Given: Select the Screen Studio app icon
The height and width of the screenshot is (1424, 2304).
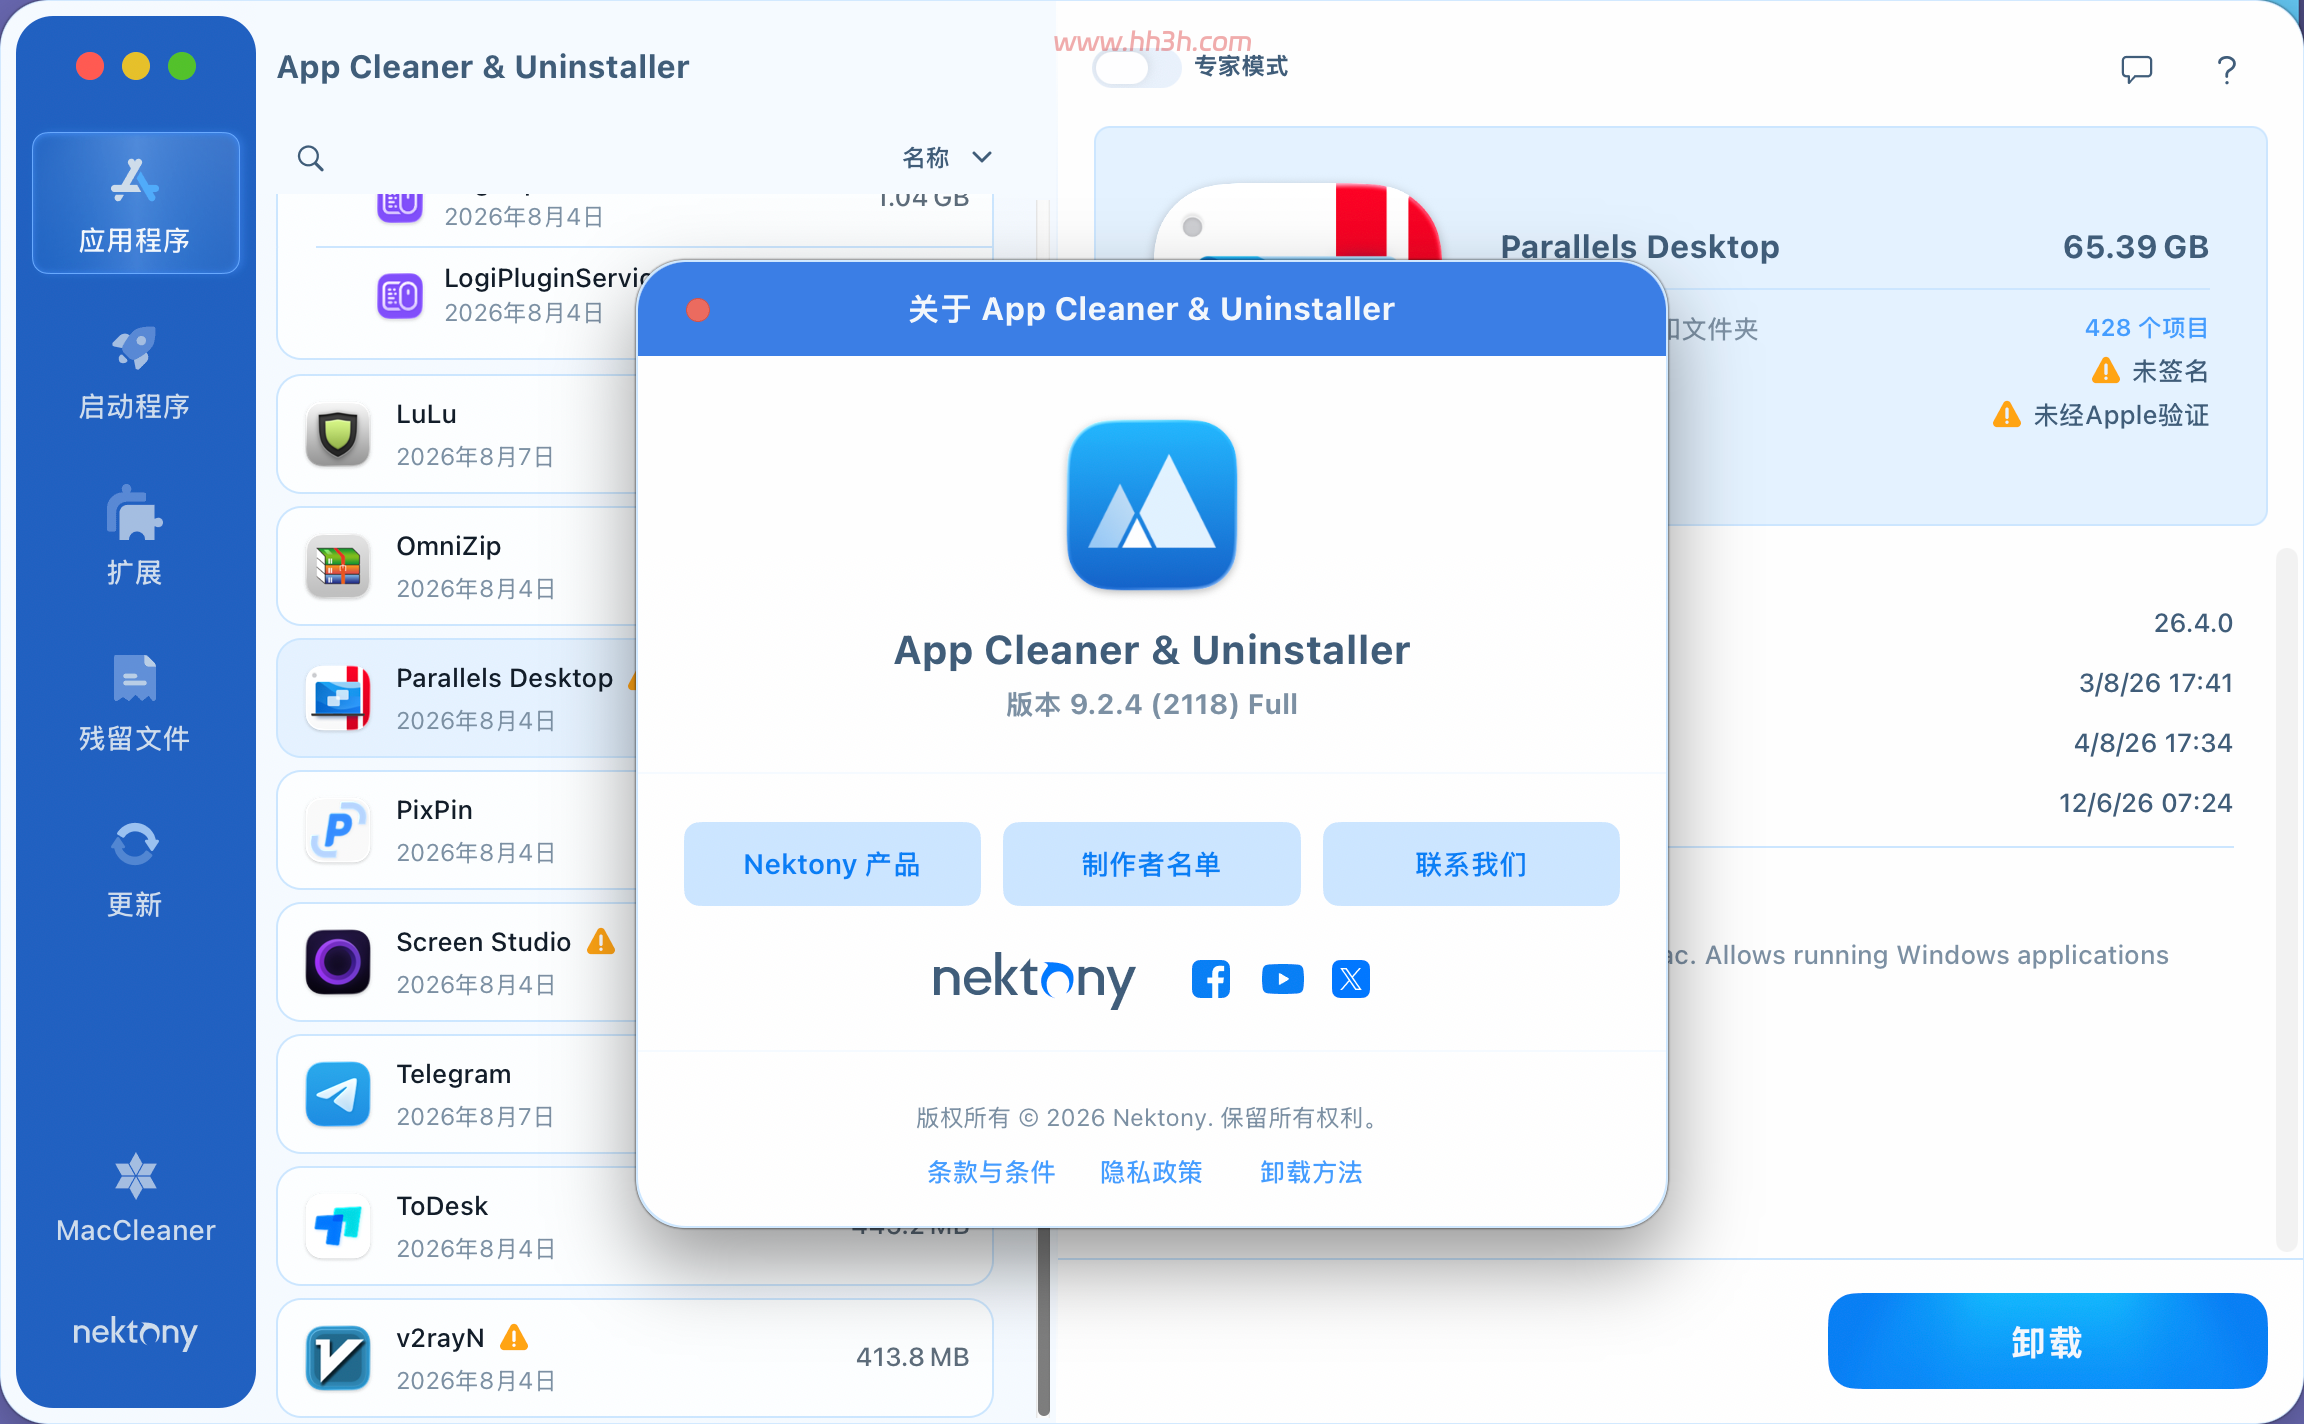Looking at the screenshot, I should [x=338, y=963].
